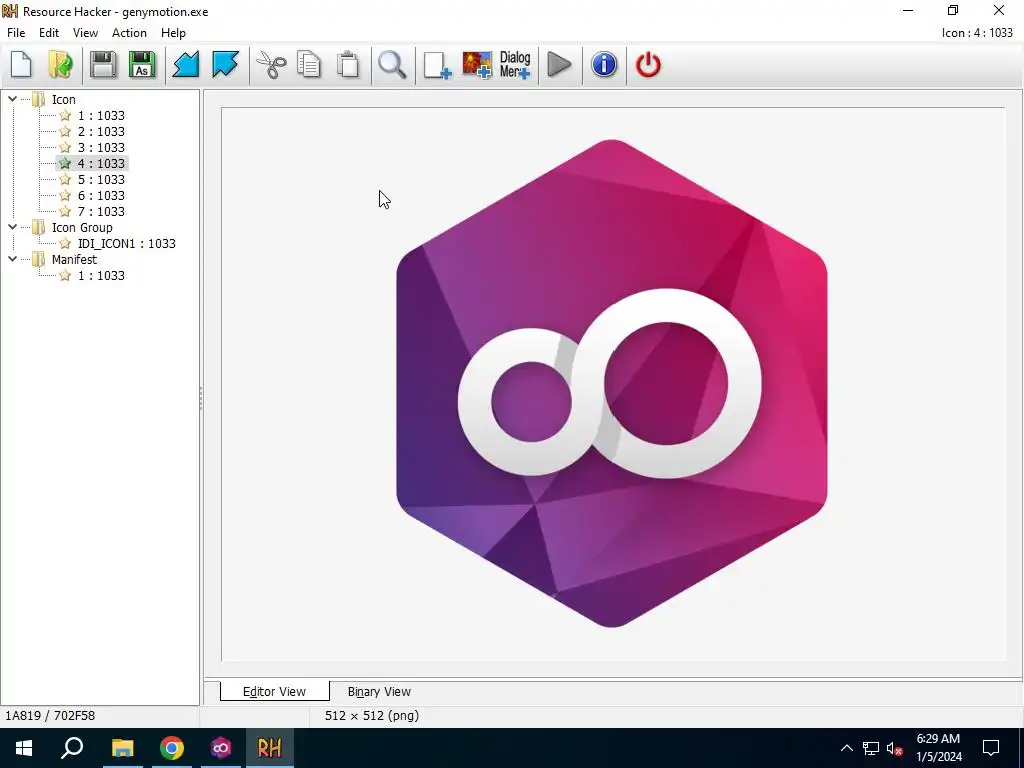This screenshot has width=1024, height=768.
Task: Open a file with the folder icon
Action: coord(61,65)
